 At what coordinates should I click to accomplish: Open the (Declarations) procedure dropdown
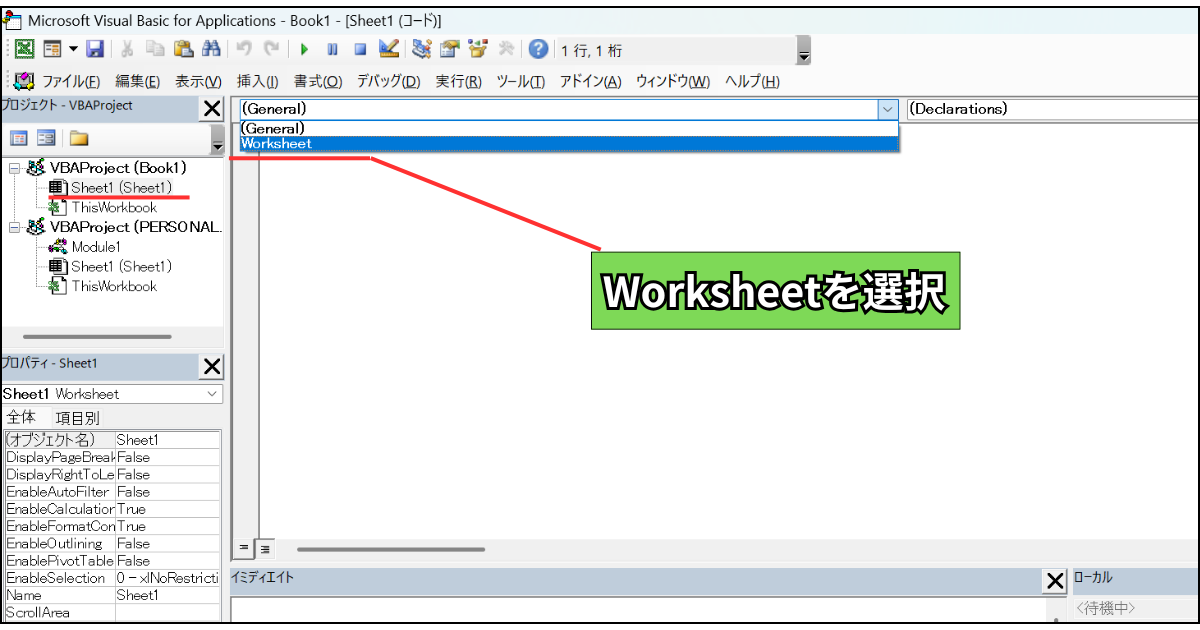click(x=1052, y=109)
